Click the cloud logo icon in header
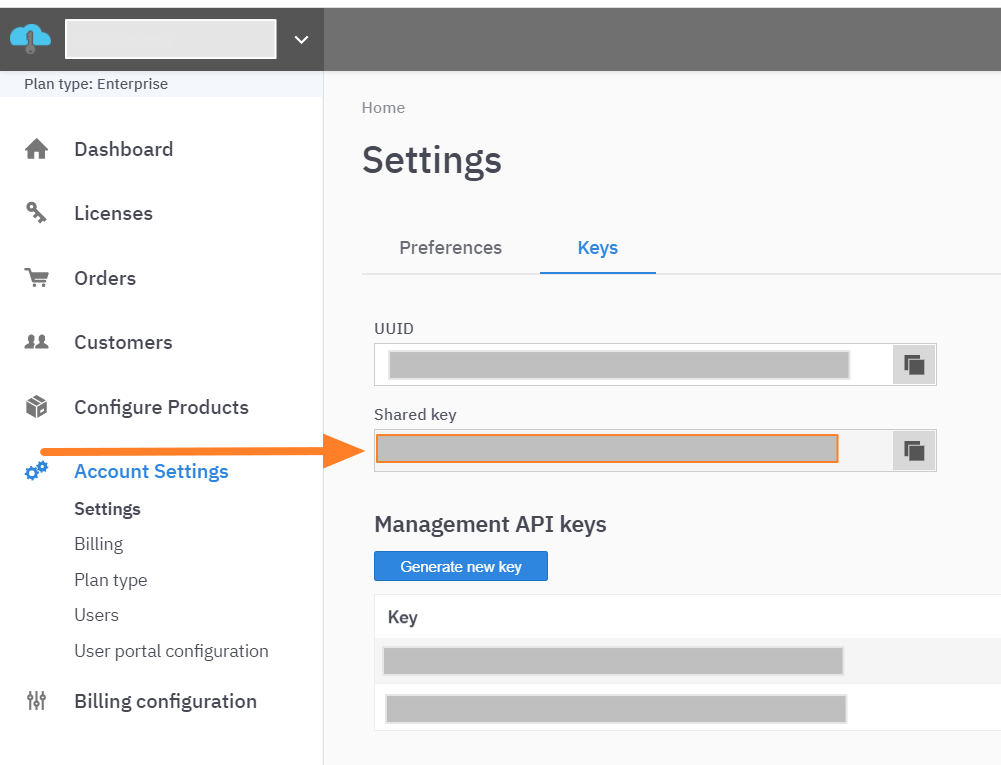 pos(30,39)
